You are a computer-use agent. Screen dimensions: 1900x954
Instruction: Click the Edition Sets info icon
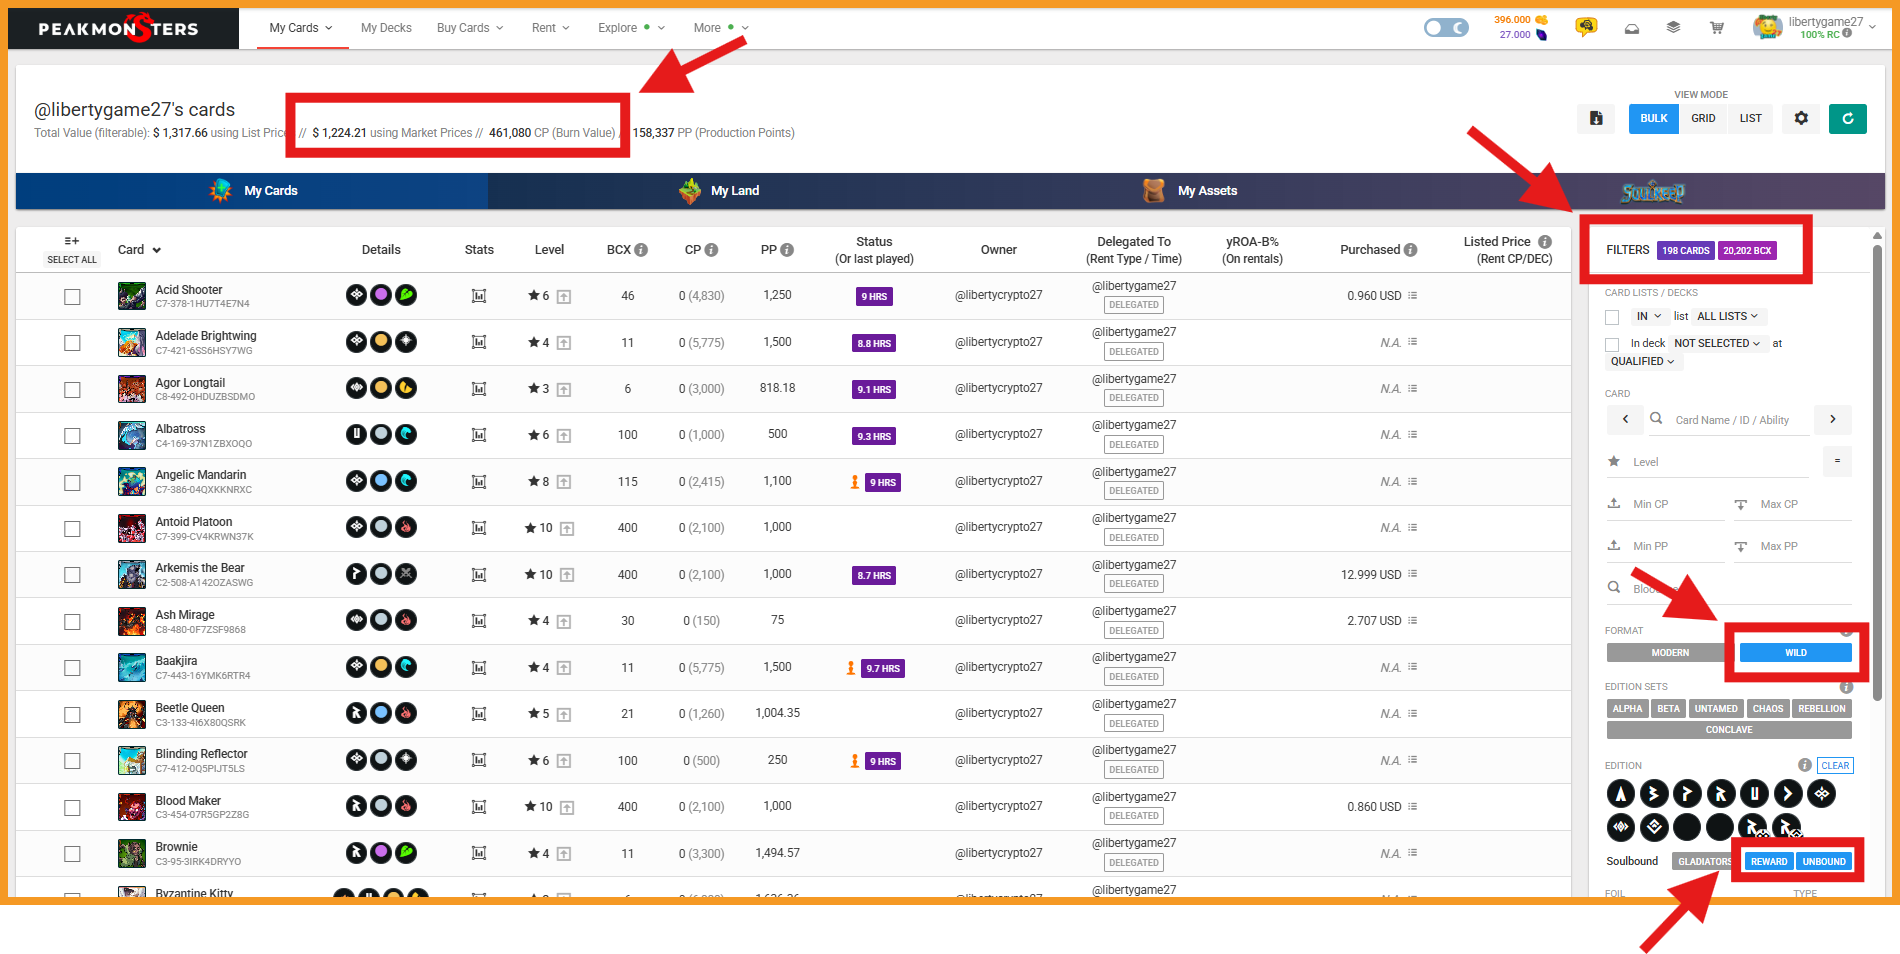pos(1846,687)
